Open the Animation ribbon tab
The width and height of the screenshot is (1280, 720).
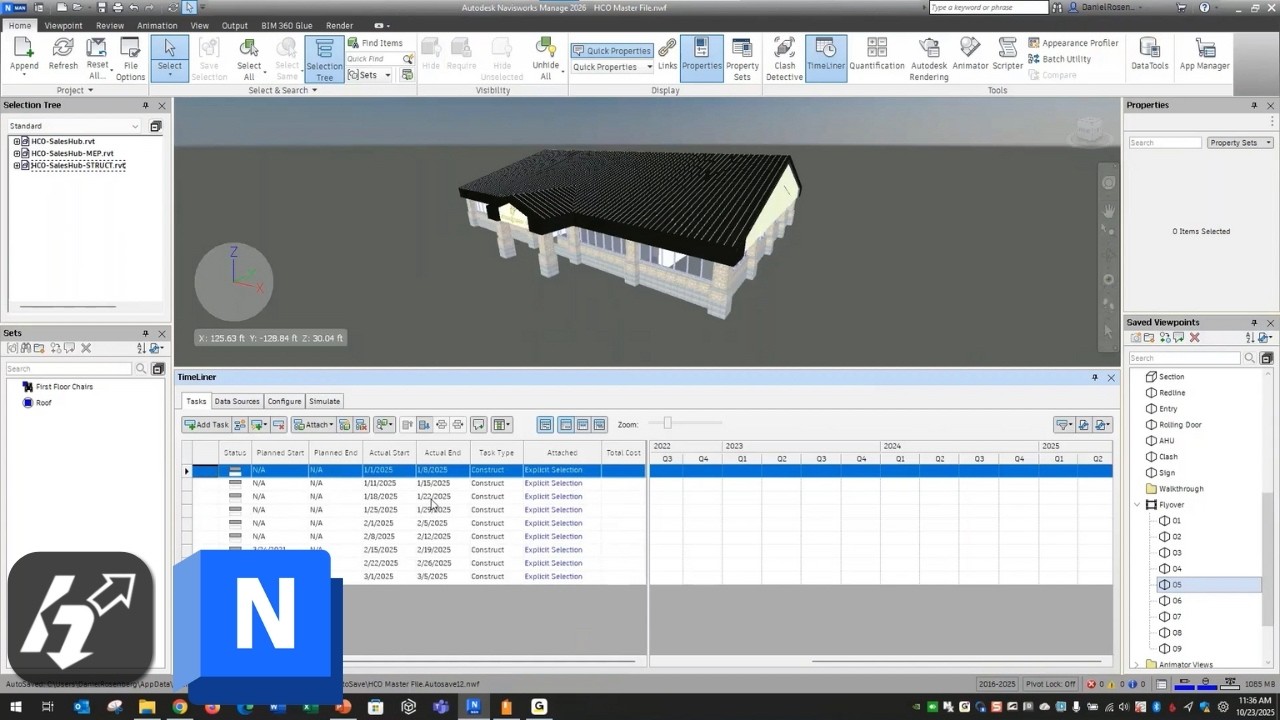coord(157,25)
